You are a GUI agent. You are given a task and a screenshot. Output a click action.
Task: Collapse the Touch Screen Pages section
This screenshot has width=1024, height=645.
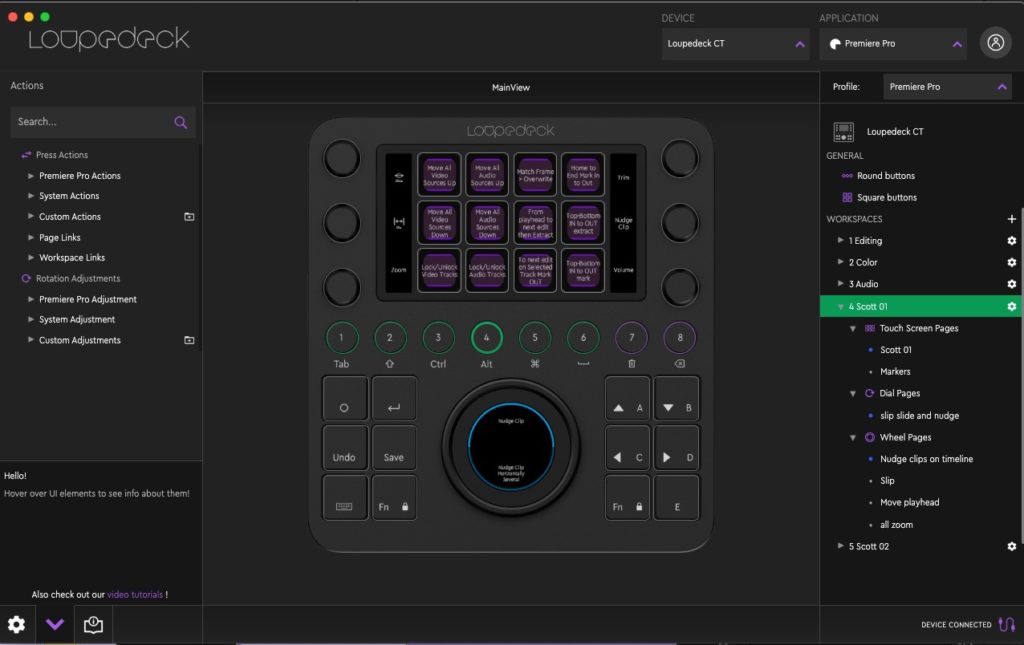[853, 328]
